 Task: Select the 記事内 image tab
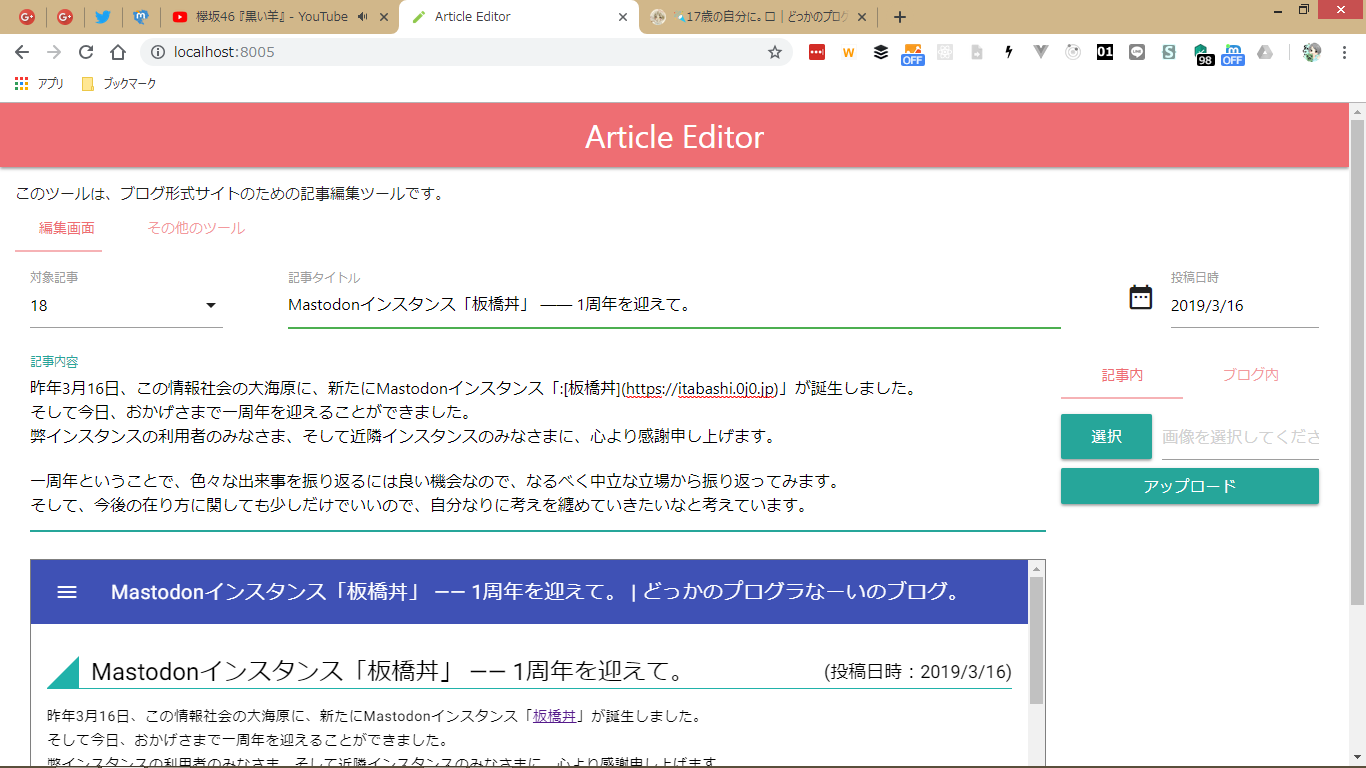pos(1122,375)
